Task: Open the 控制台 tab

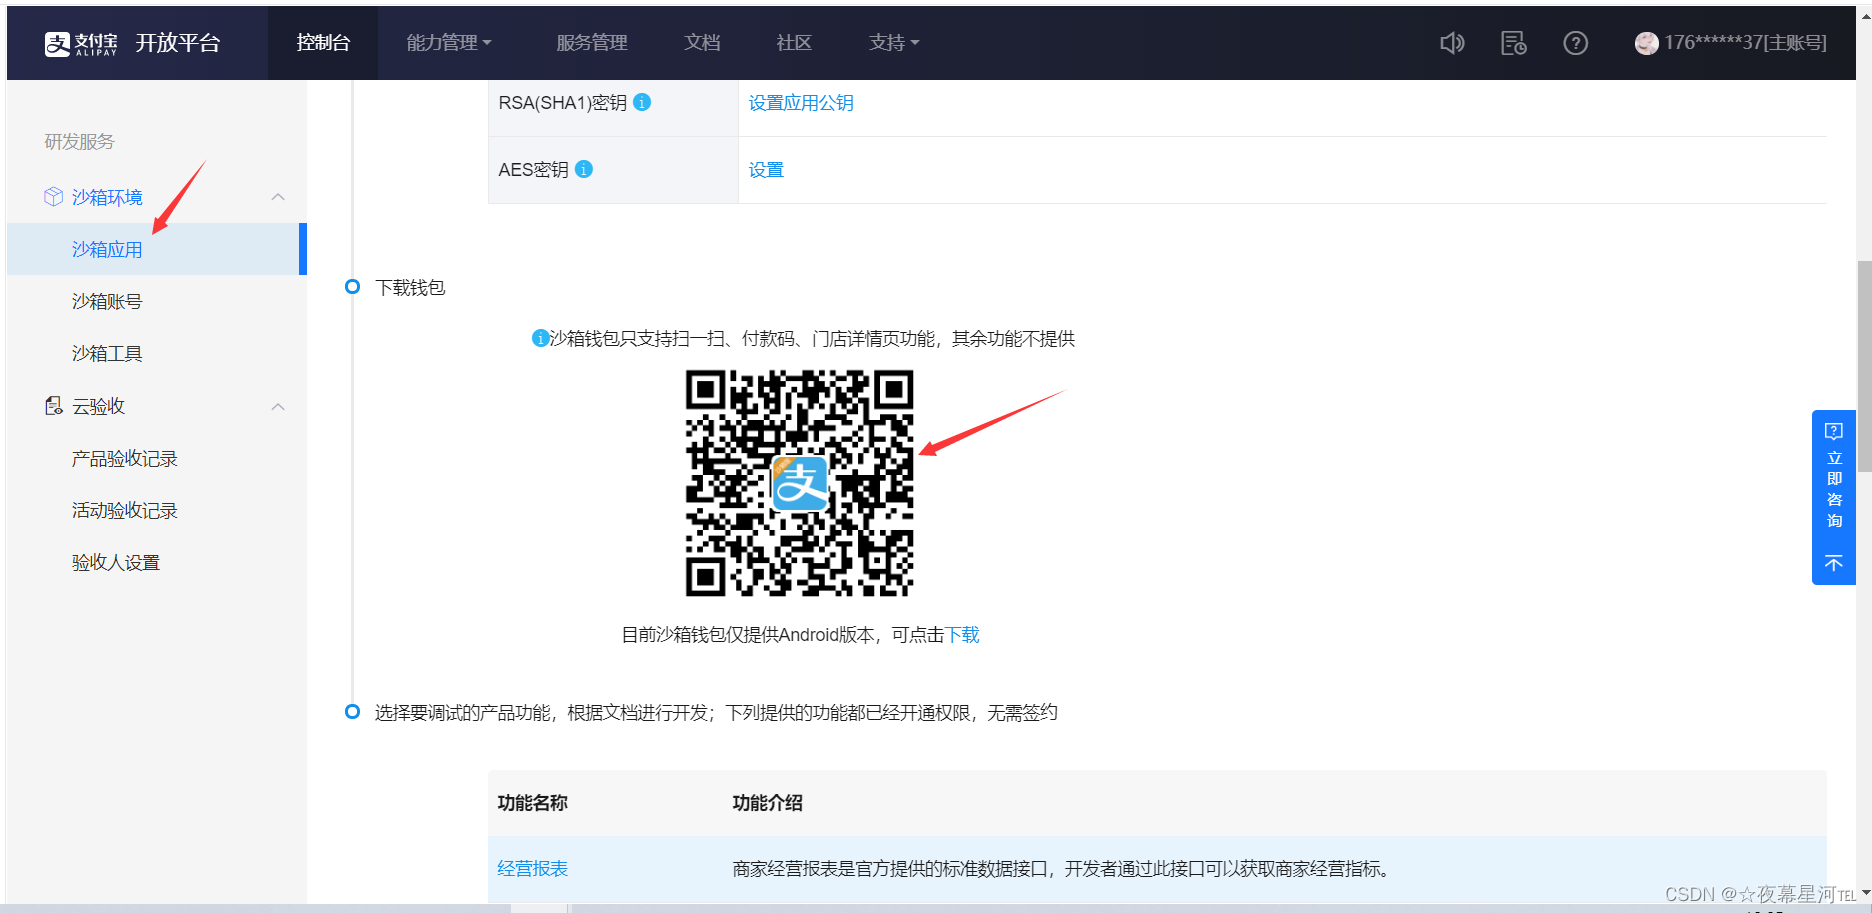Action: pos(323,43)
